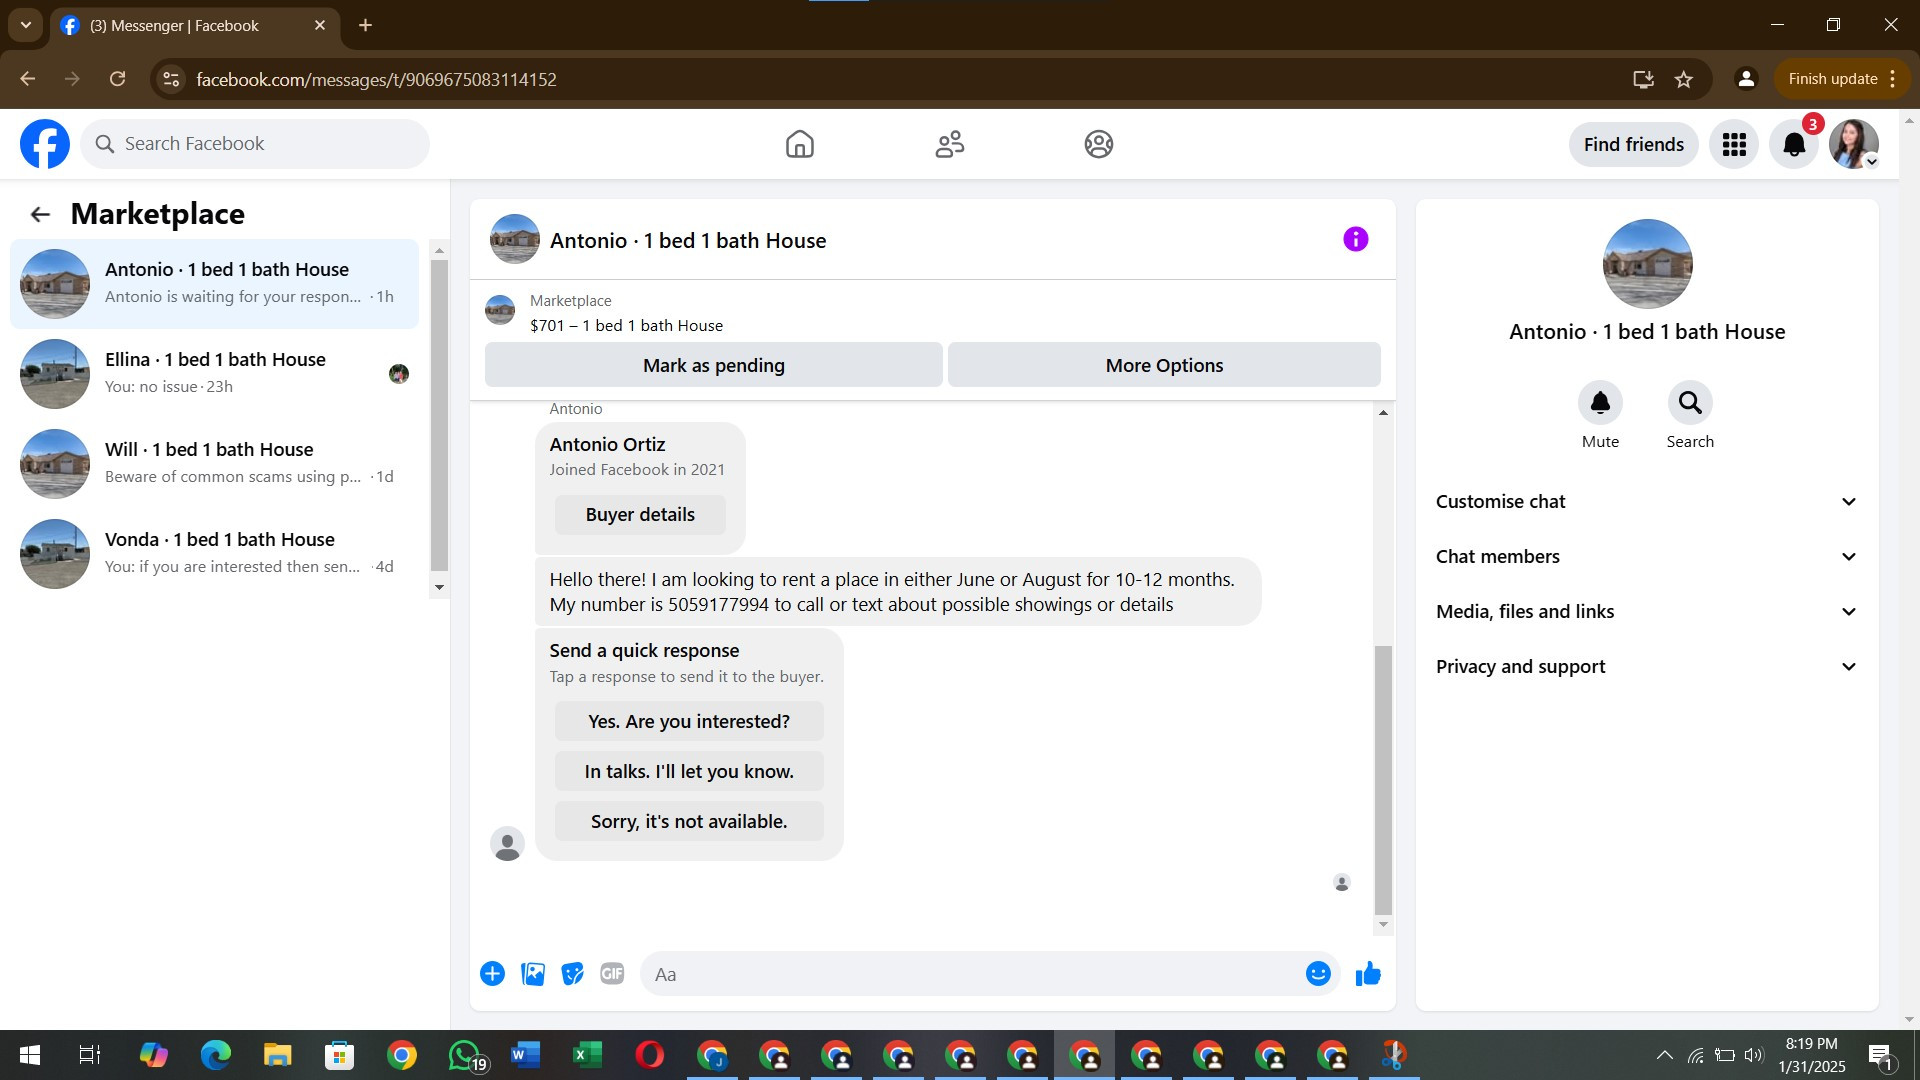Open the Facebook home logo
The height and width of the screenshot is (1080, 1920).
click(x=45, y=144)
